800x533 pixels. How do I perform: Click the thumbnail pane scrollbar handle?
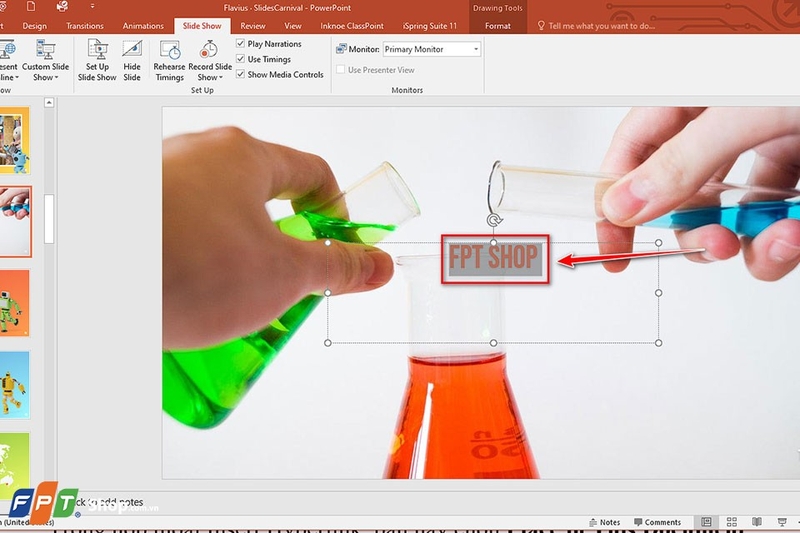pos(49,219)
